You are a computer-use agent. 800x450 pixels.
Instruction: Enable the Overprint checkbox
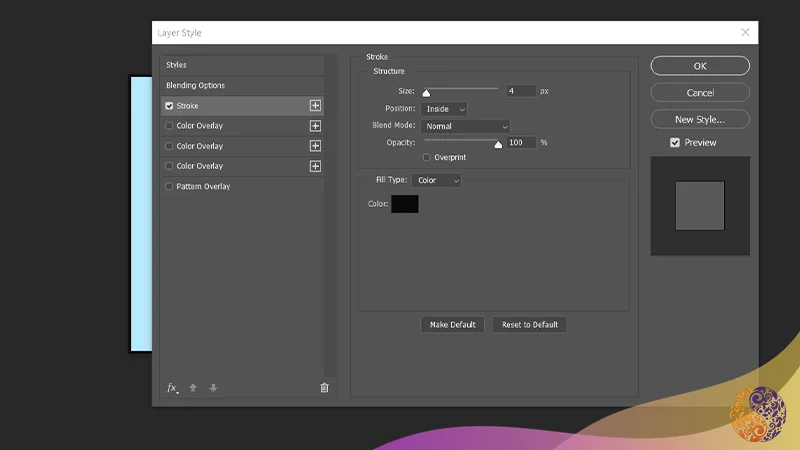pyautogui.click(x=427, y=157)
